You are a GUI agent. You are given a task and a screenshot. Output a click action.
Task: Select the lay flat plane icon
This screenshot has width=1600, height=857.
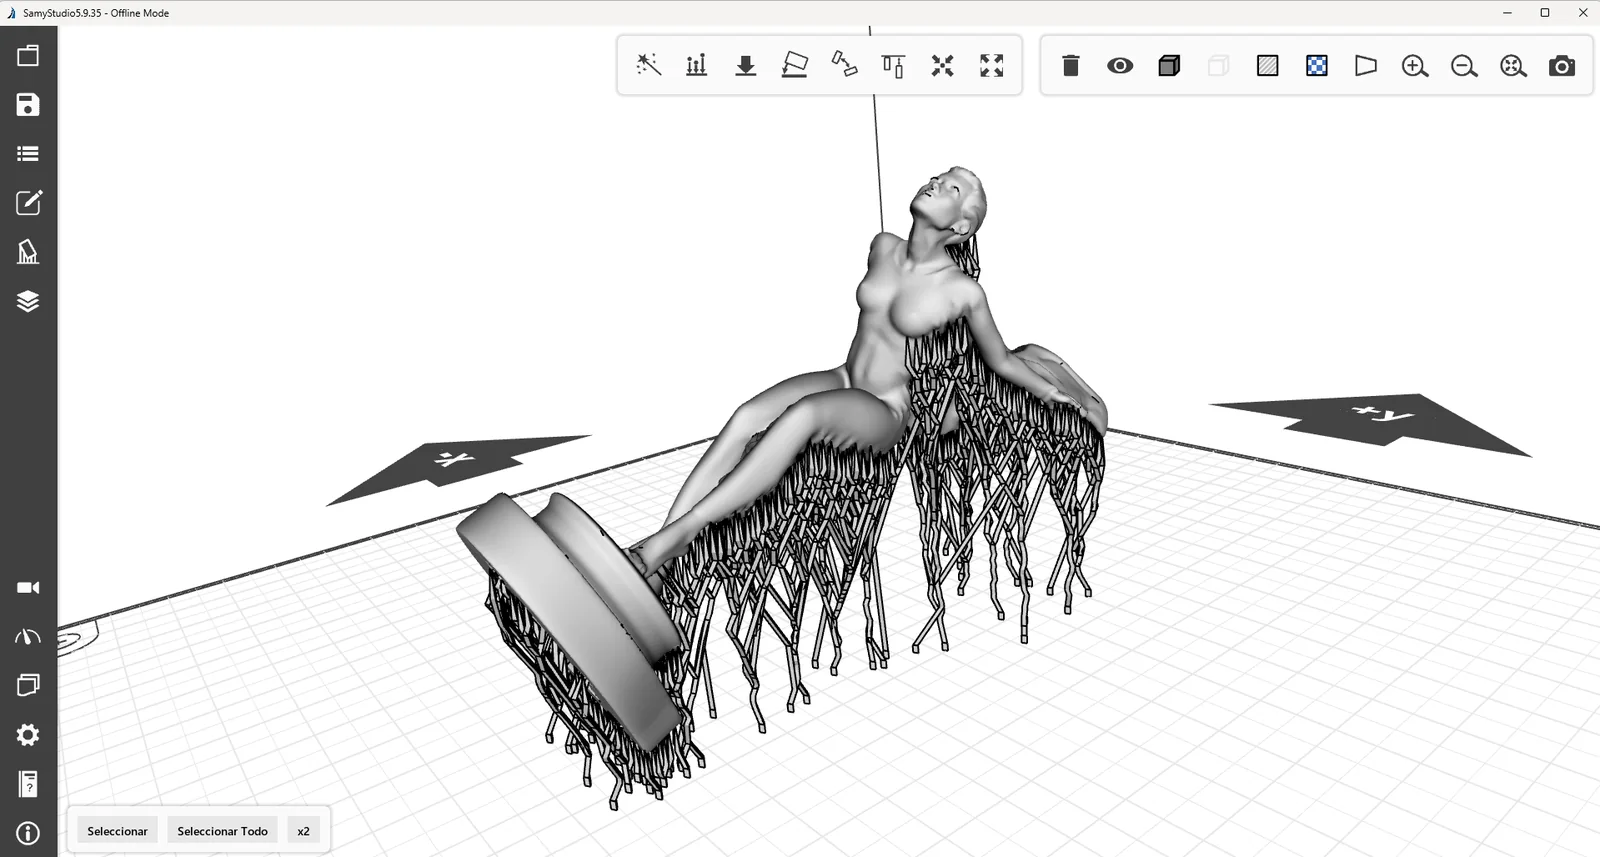click(795, 65)
